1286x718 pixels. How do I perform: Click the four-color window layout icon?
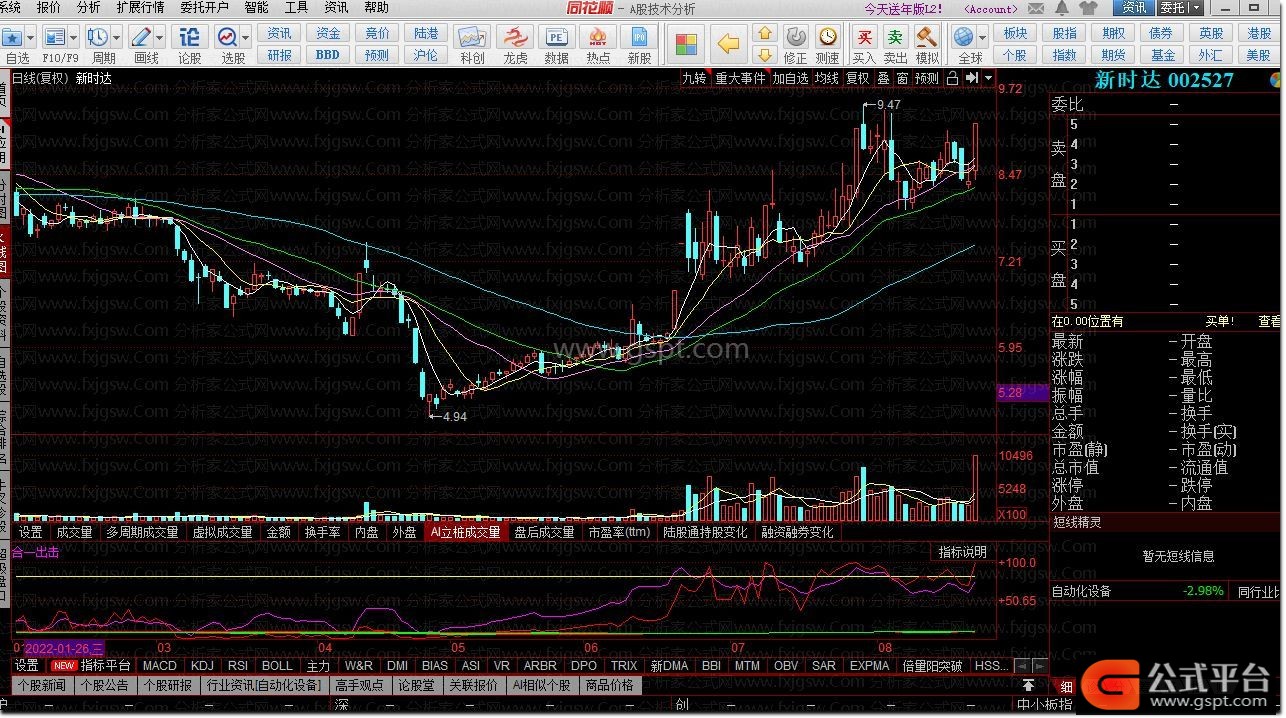tap(686, 45)
